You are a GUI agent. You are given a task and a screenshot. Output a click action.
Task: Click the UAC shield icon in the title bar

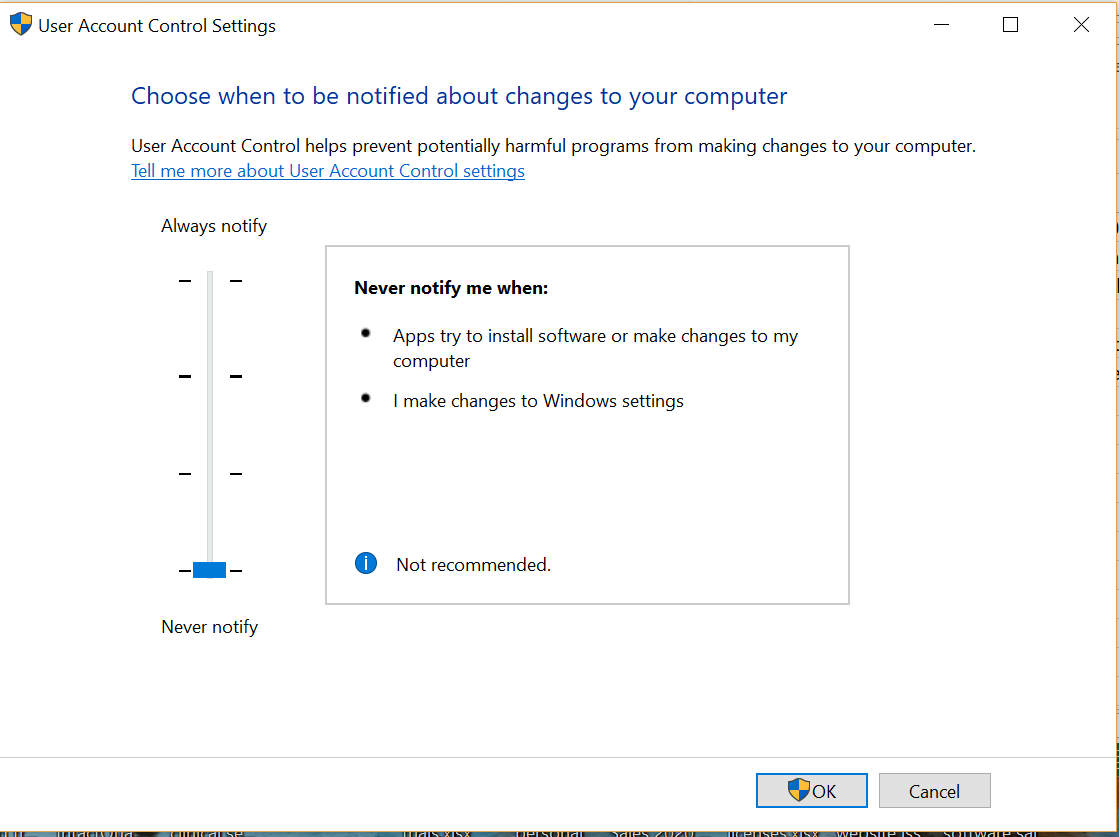click(x=21, y=24)
